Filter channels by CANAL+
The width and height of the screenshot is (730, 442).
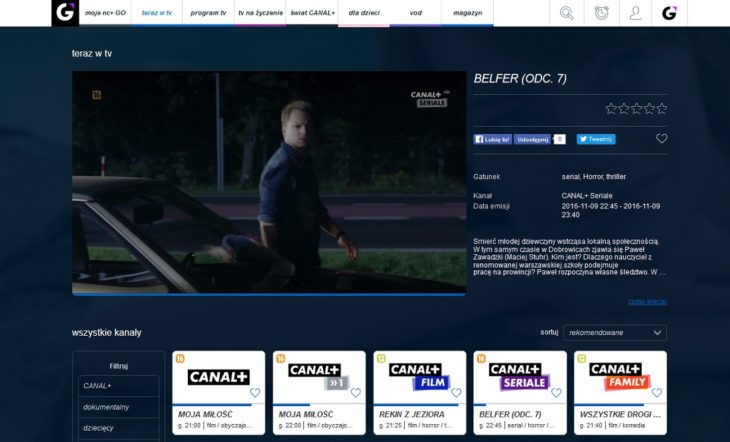pyautogui.click(x=119, y=386)
